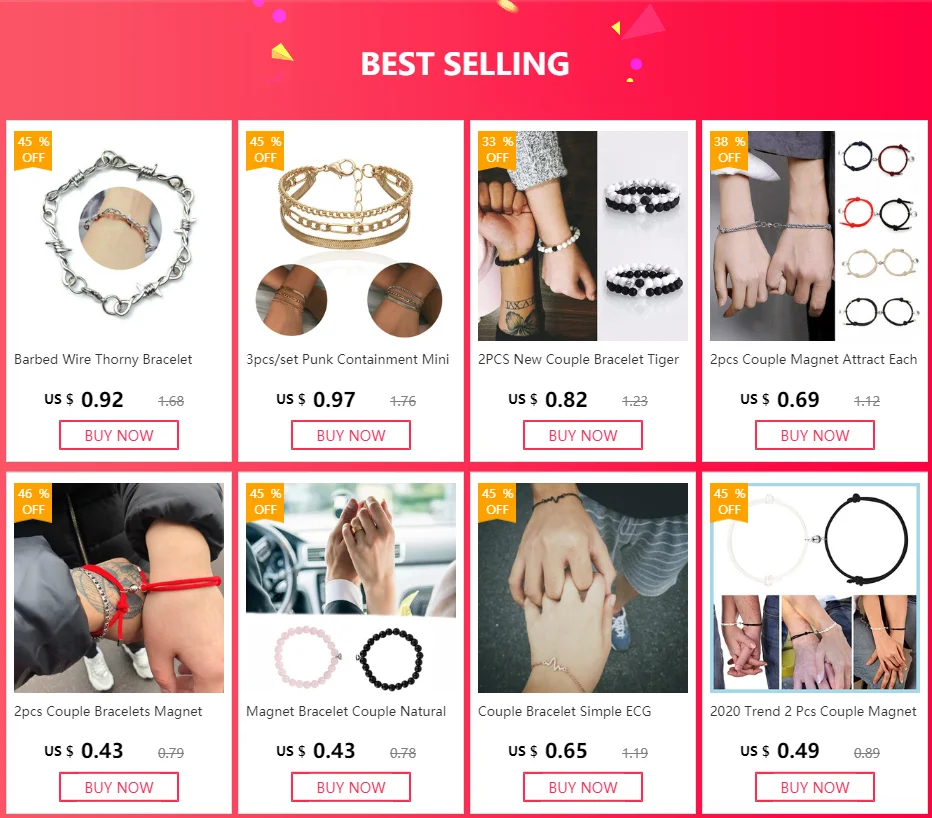Open the red rope bracelet photo
Image resolution: width=932 pixels, height=818 pixels.
click(x=119, y=588)
